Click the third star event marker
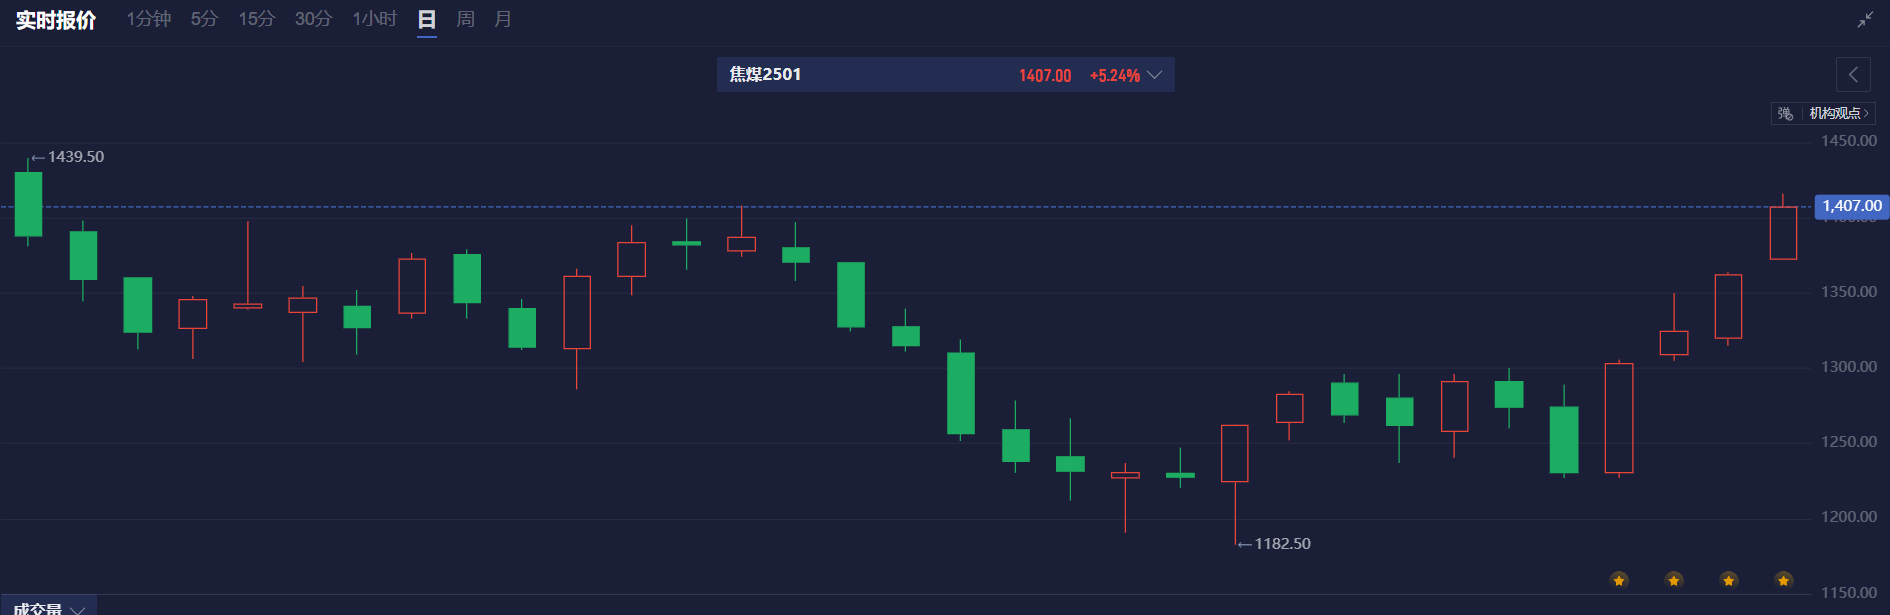The image size is (1890, 615). 1729,580
